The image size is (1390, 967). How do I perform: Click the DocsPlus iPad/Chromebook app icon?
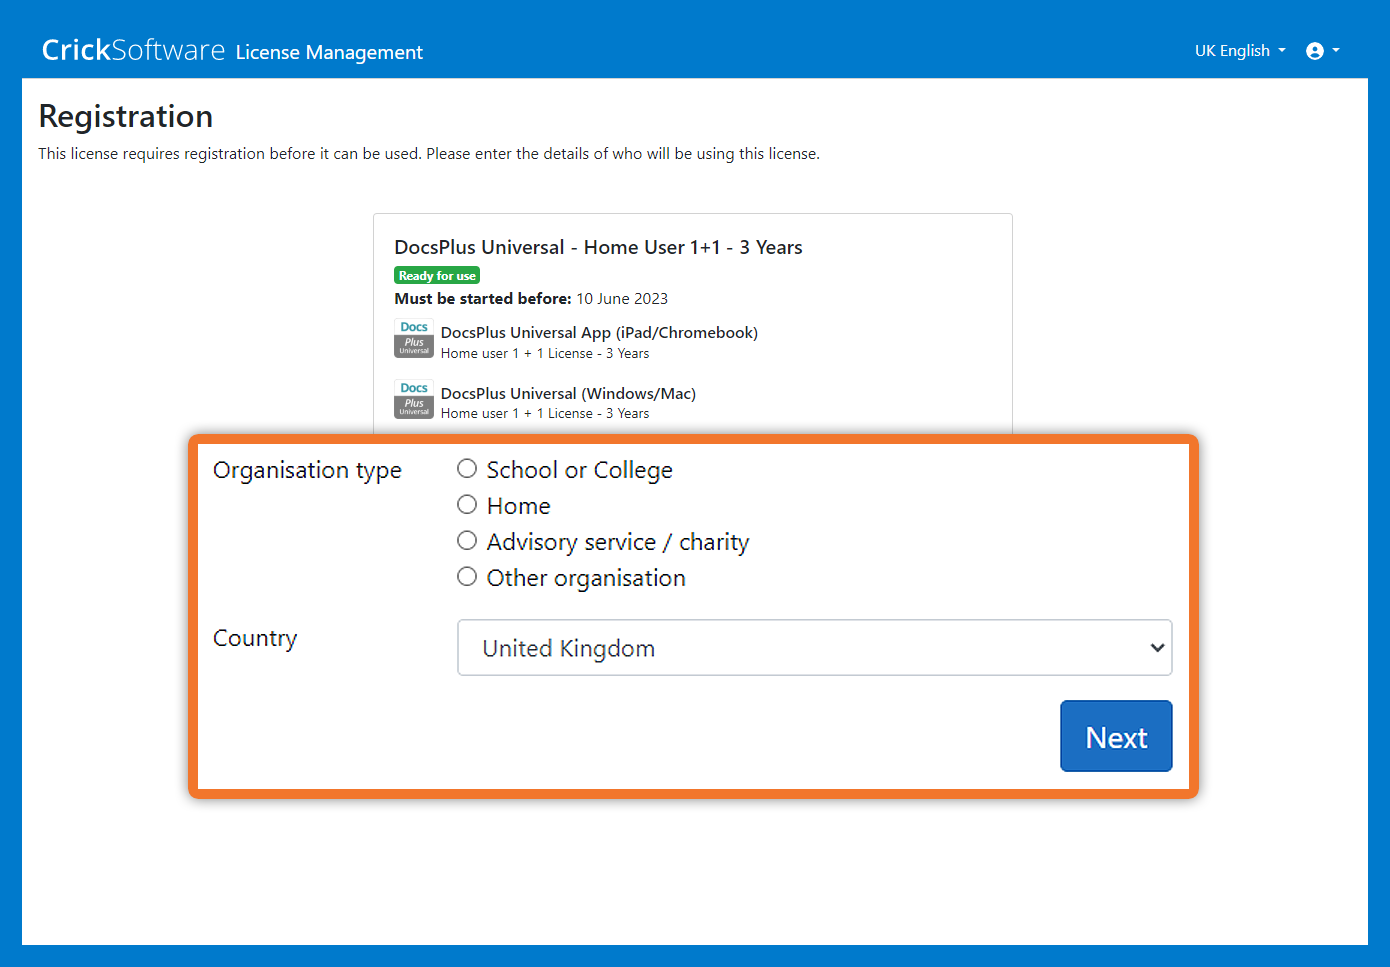(x=414, y=339)
